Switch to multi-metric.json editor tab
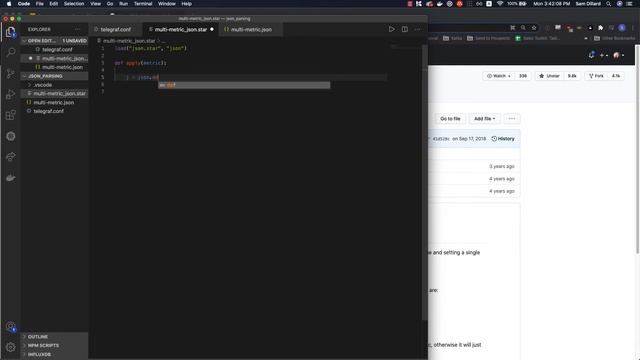Viewport: 640px width, 360px height. point(251,29)
